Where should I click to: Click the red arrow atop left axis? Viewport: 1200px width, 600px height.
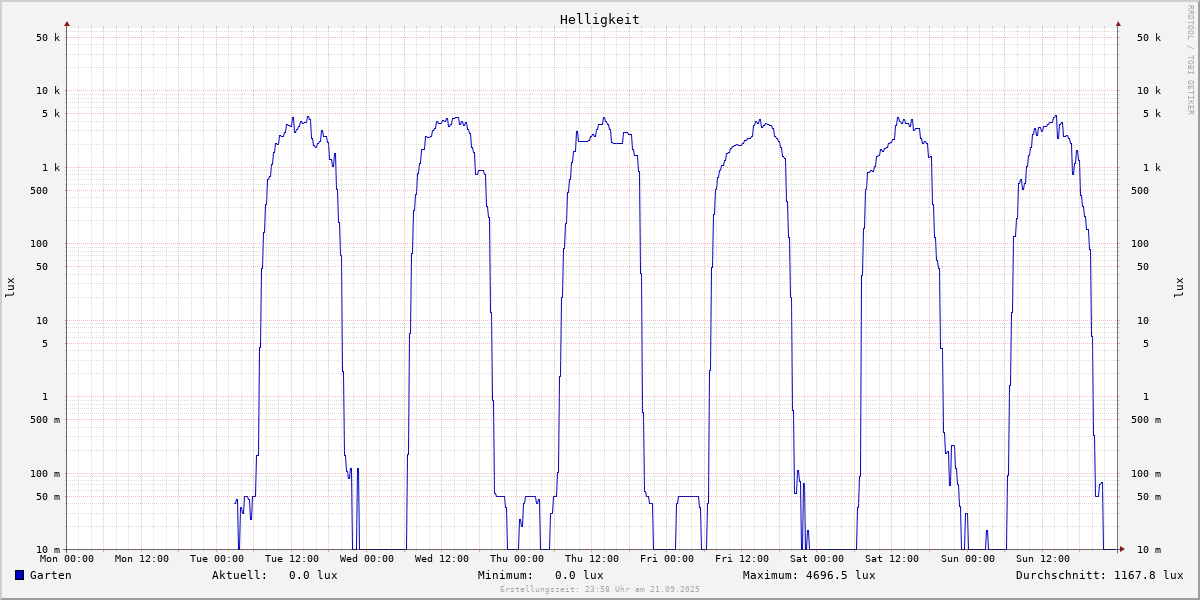coord(67,23)
